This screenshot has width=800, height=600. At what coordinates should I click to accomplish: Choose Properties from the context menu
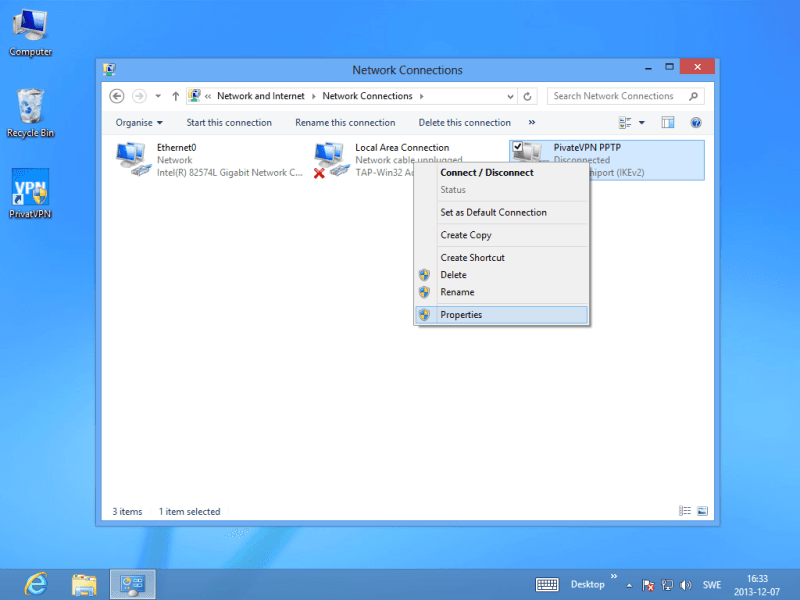point(461,314)
